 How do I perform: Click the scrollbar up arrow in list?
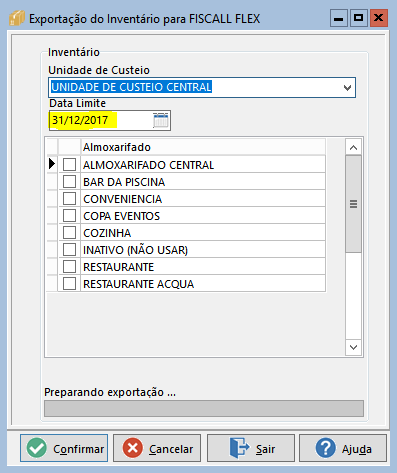point(353,147)
